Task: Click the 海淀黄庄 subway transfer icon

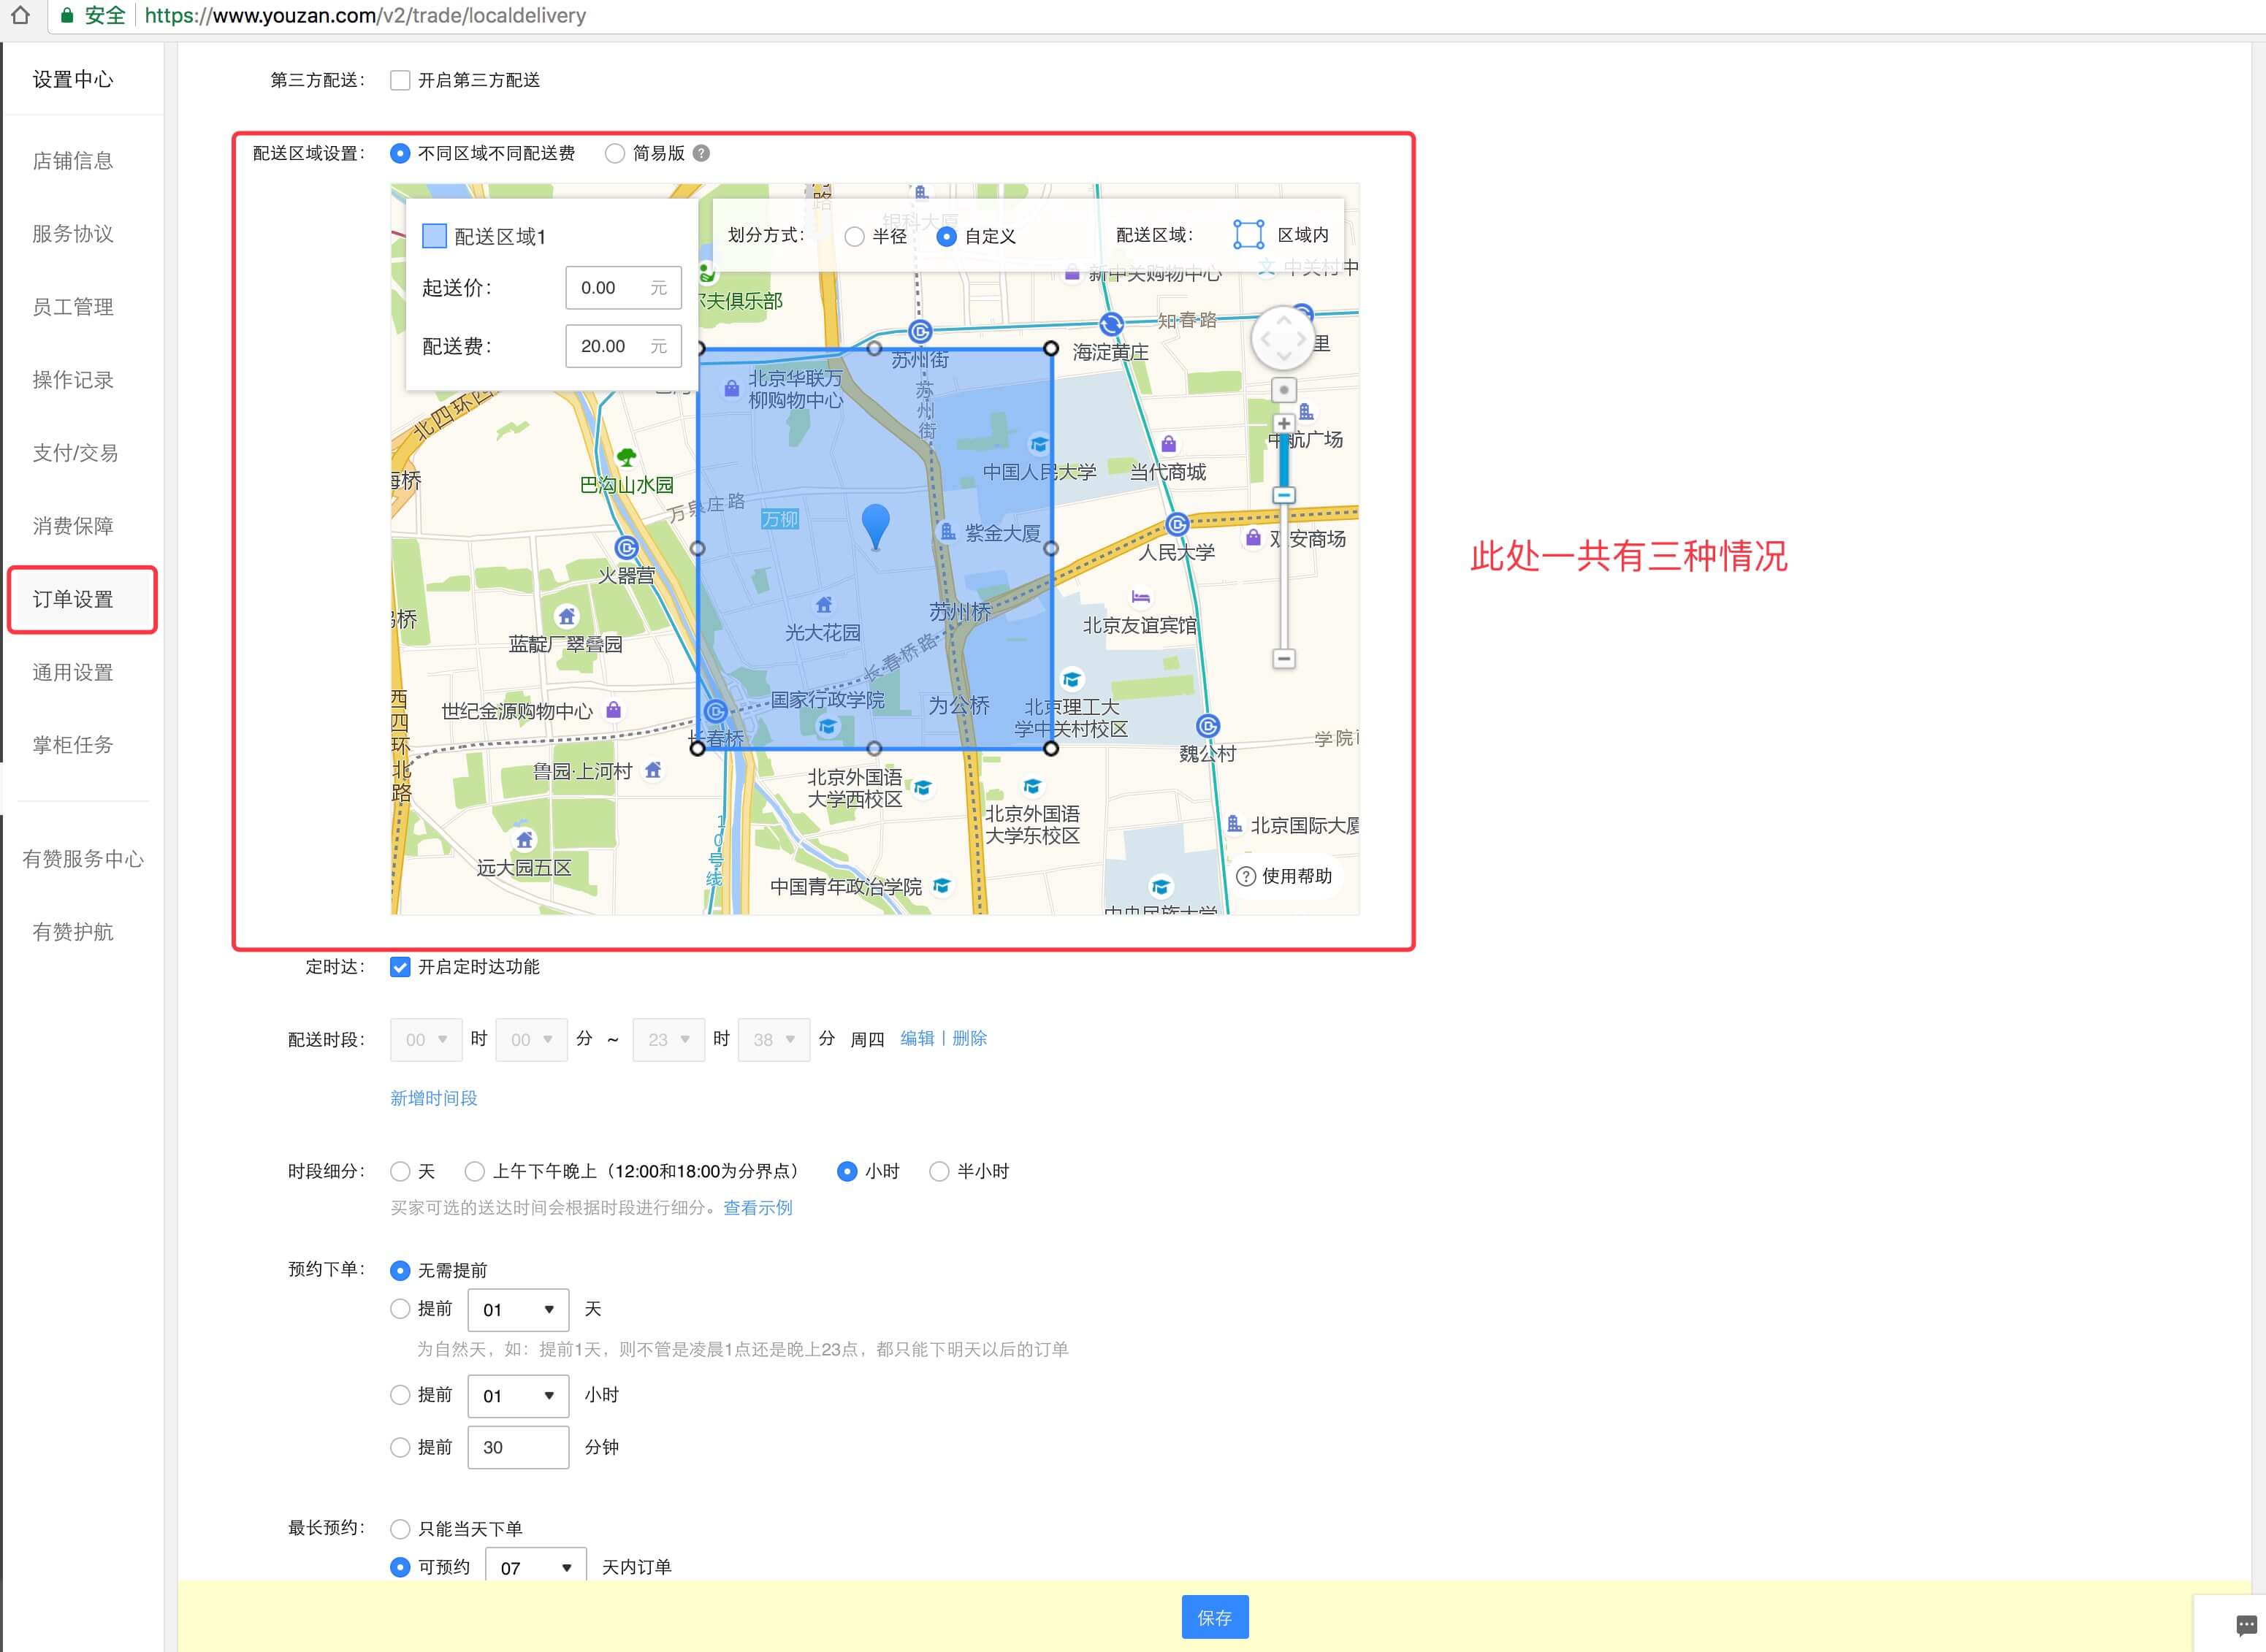Action: [x=1111, y=324]
